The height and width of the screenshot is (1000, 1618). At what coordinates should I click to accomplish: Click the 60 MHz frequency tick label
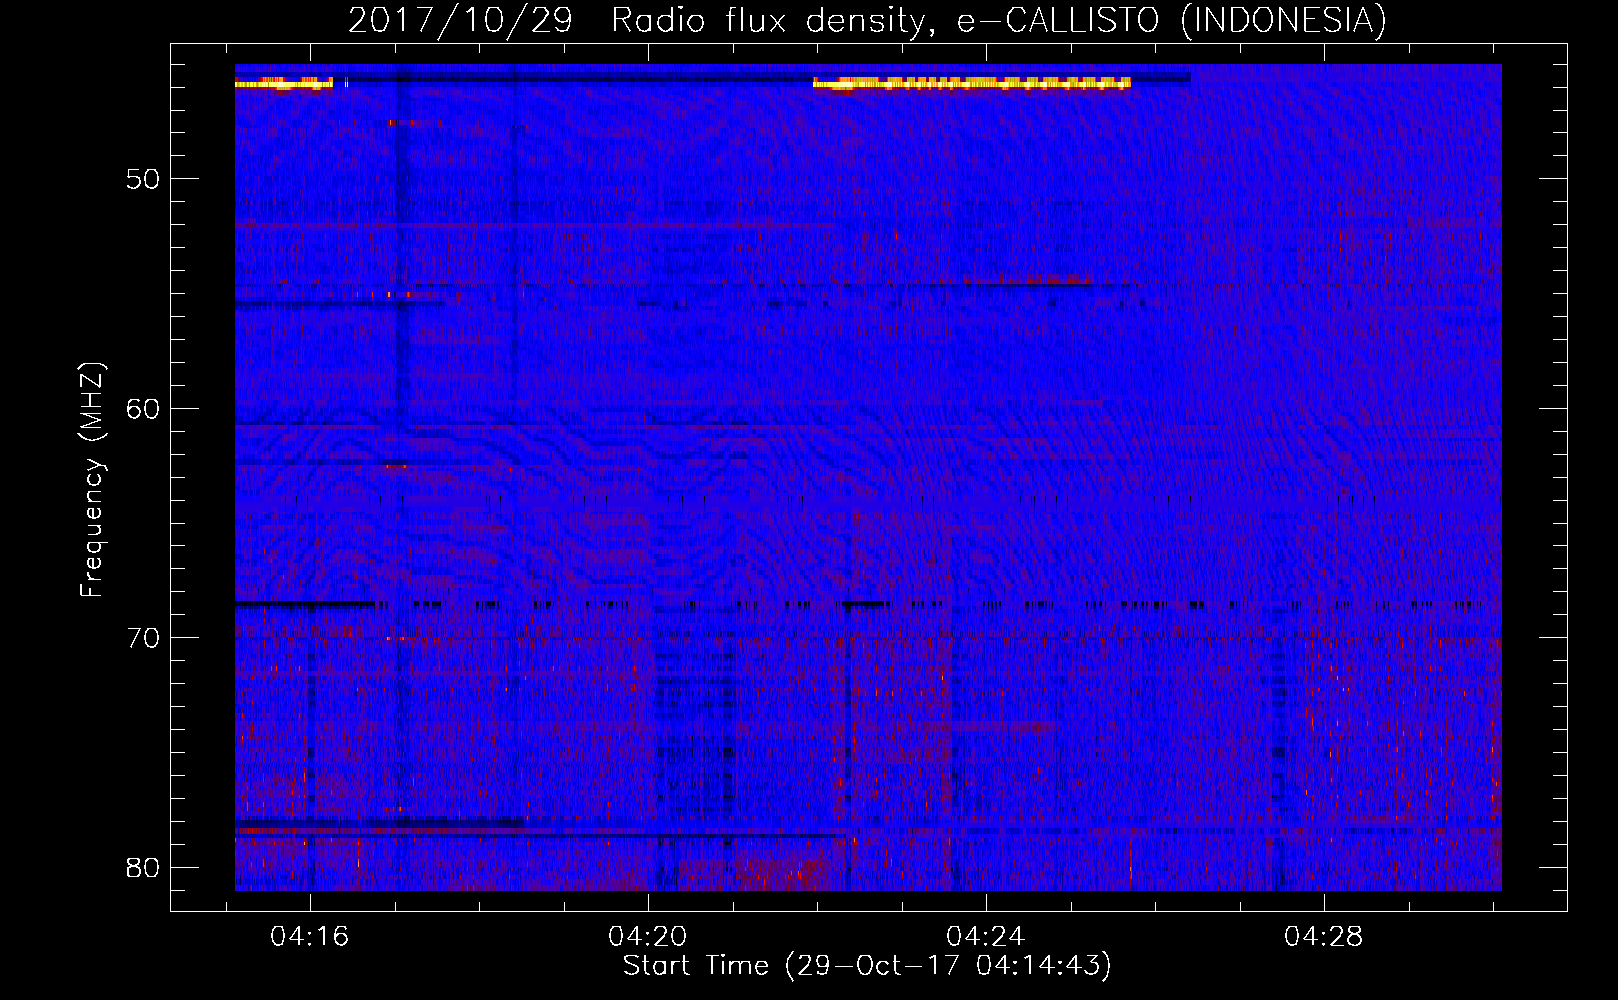tap(143, 408)
